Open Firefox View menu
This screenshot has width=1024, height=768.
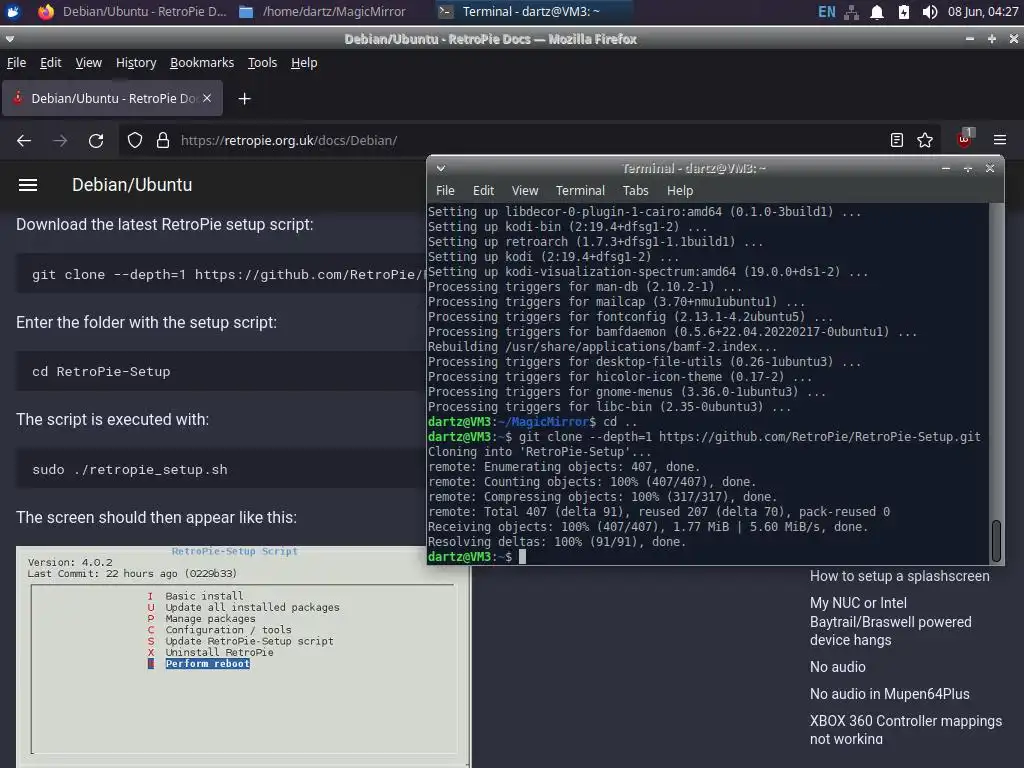(89, 63)
